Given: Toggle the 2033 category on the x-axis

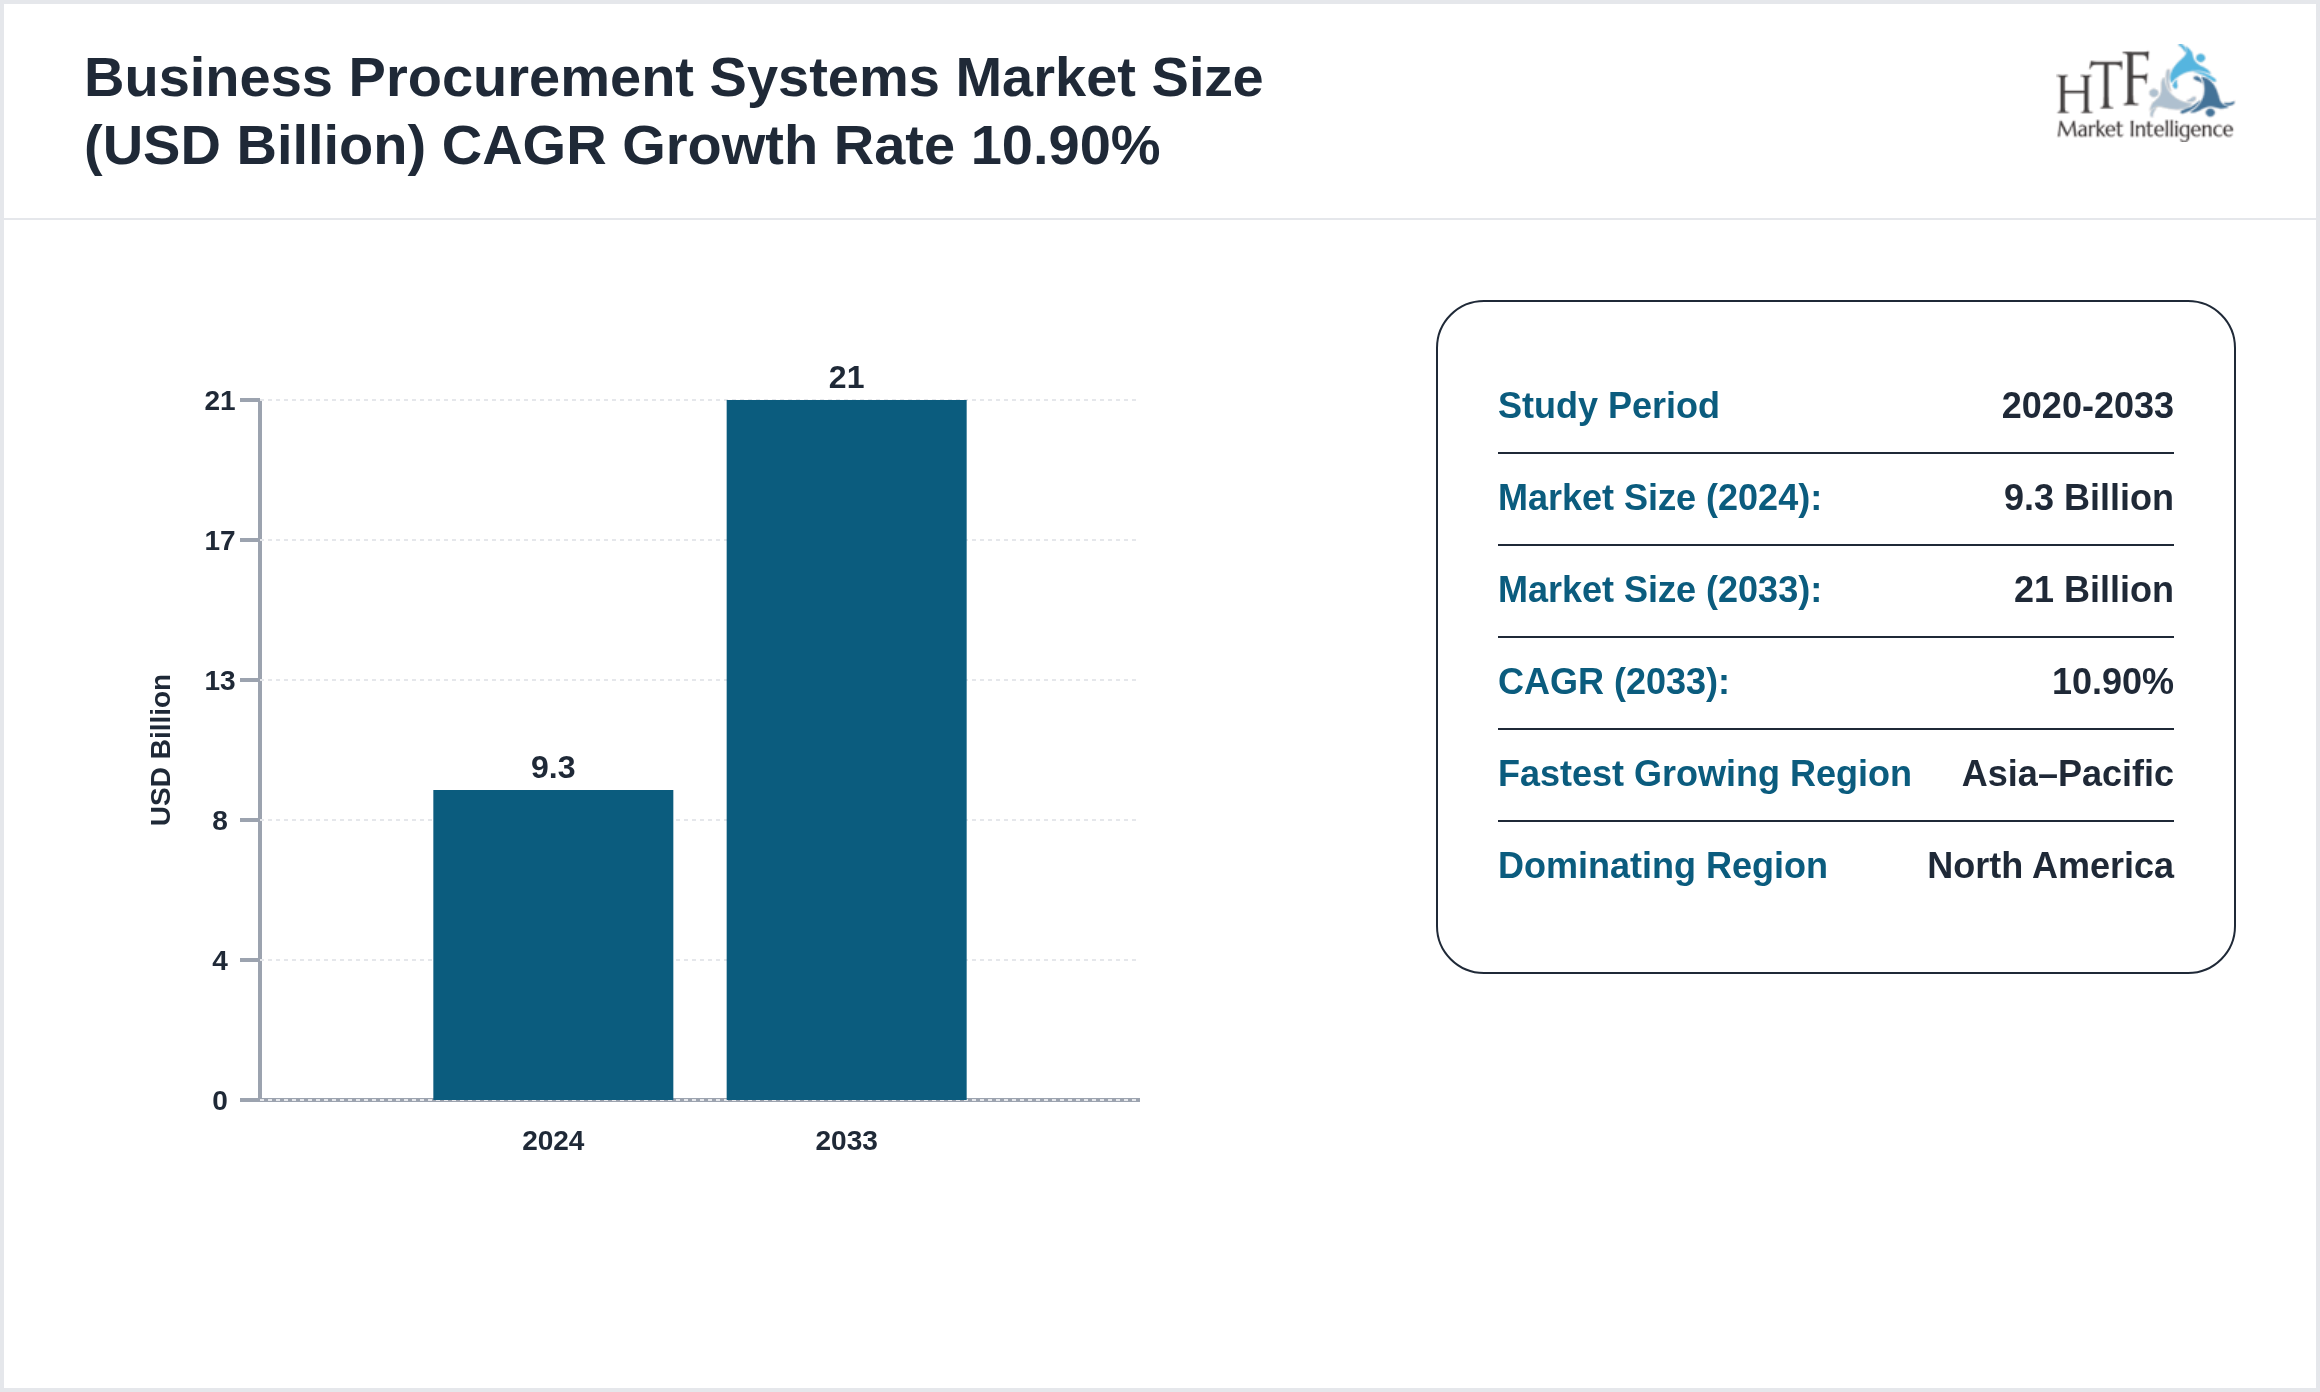Looking at the screenshot, I should (847, 1141).
